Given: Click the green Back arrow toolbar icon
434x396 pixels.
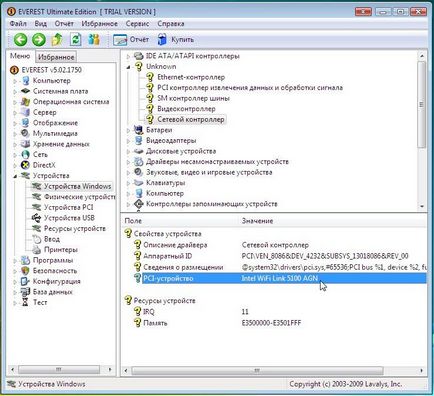Looking at the screenshot, I should pos(20,40).
